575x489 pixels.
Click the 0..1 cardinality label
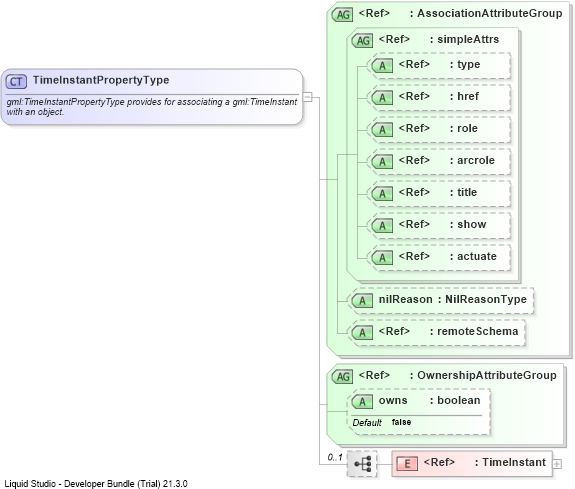click(335, 457)
